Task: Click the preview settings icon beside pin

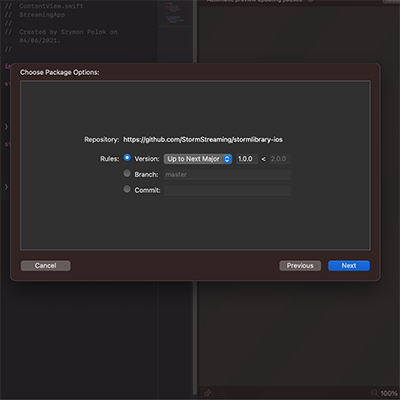Action: (x=222, y=393)
